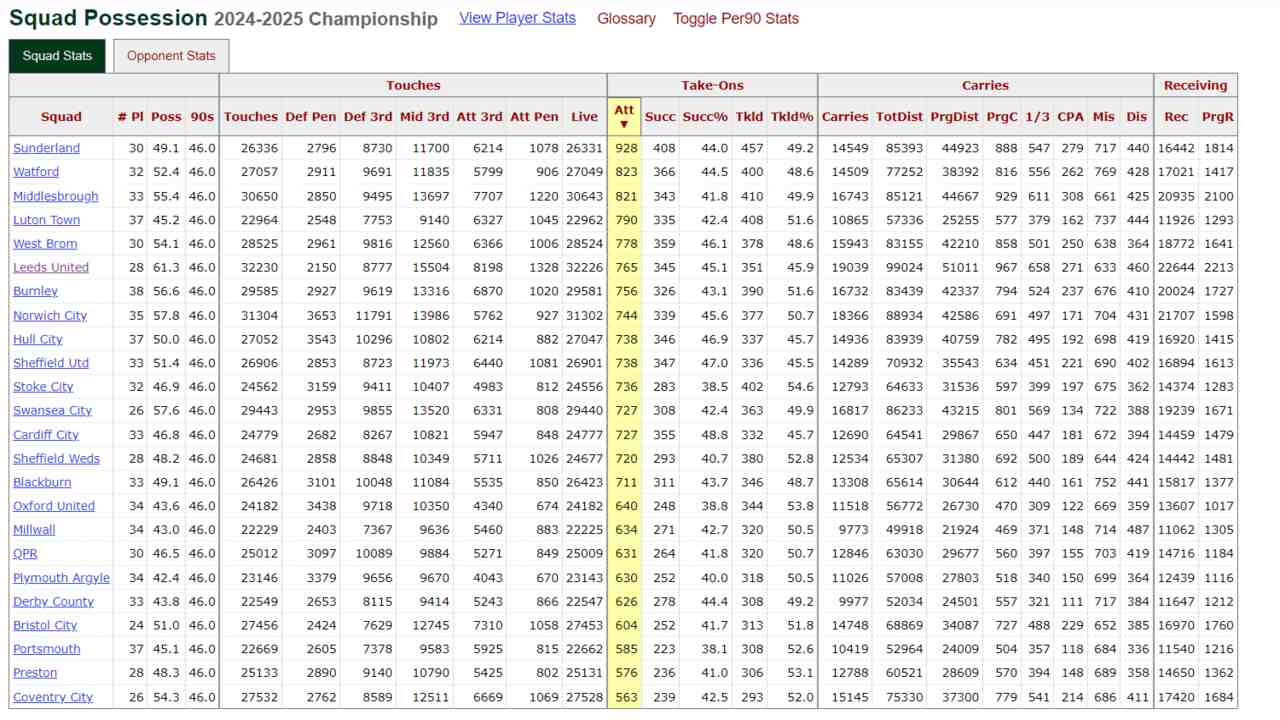Sort by Succ column header
This screenshot has width=1280, height=720.
pyautogui.click(x=660, y=117)
